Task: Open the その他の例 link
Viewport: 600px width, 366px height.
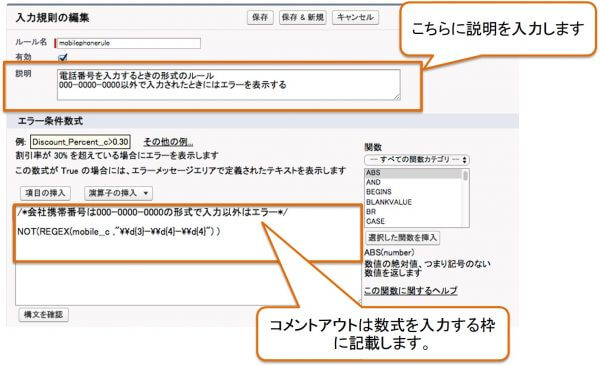Action: point(168,142)
